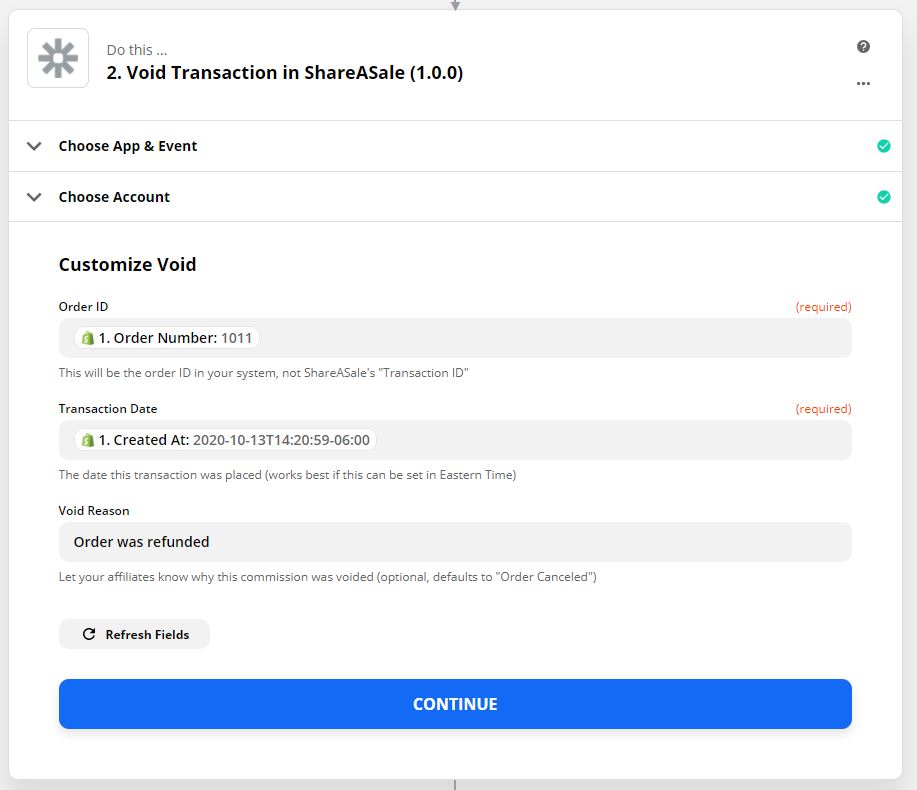The image size is (917, 790).
Task: Open the help question mark icon
Action: (x=863, y=47)
